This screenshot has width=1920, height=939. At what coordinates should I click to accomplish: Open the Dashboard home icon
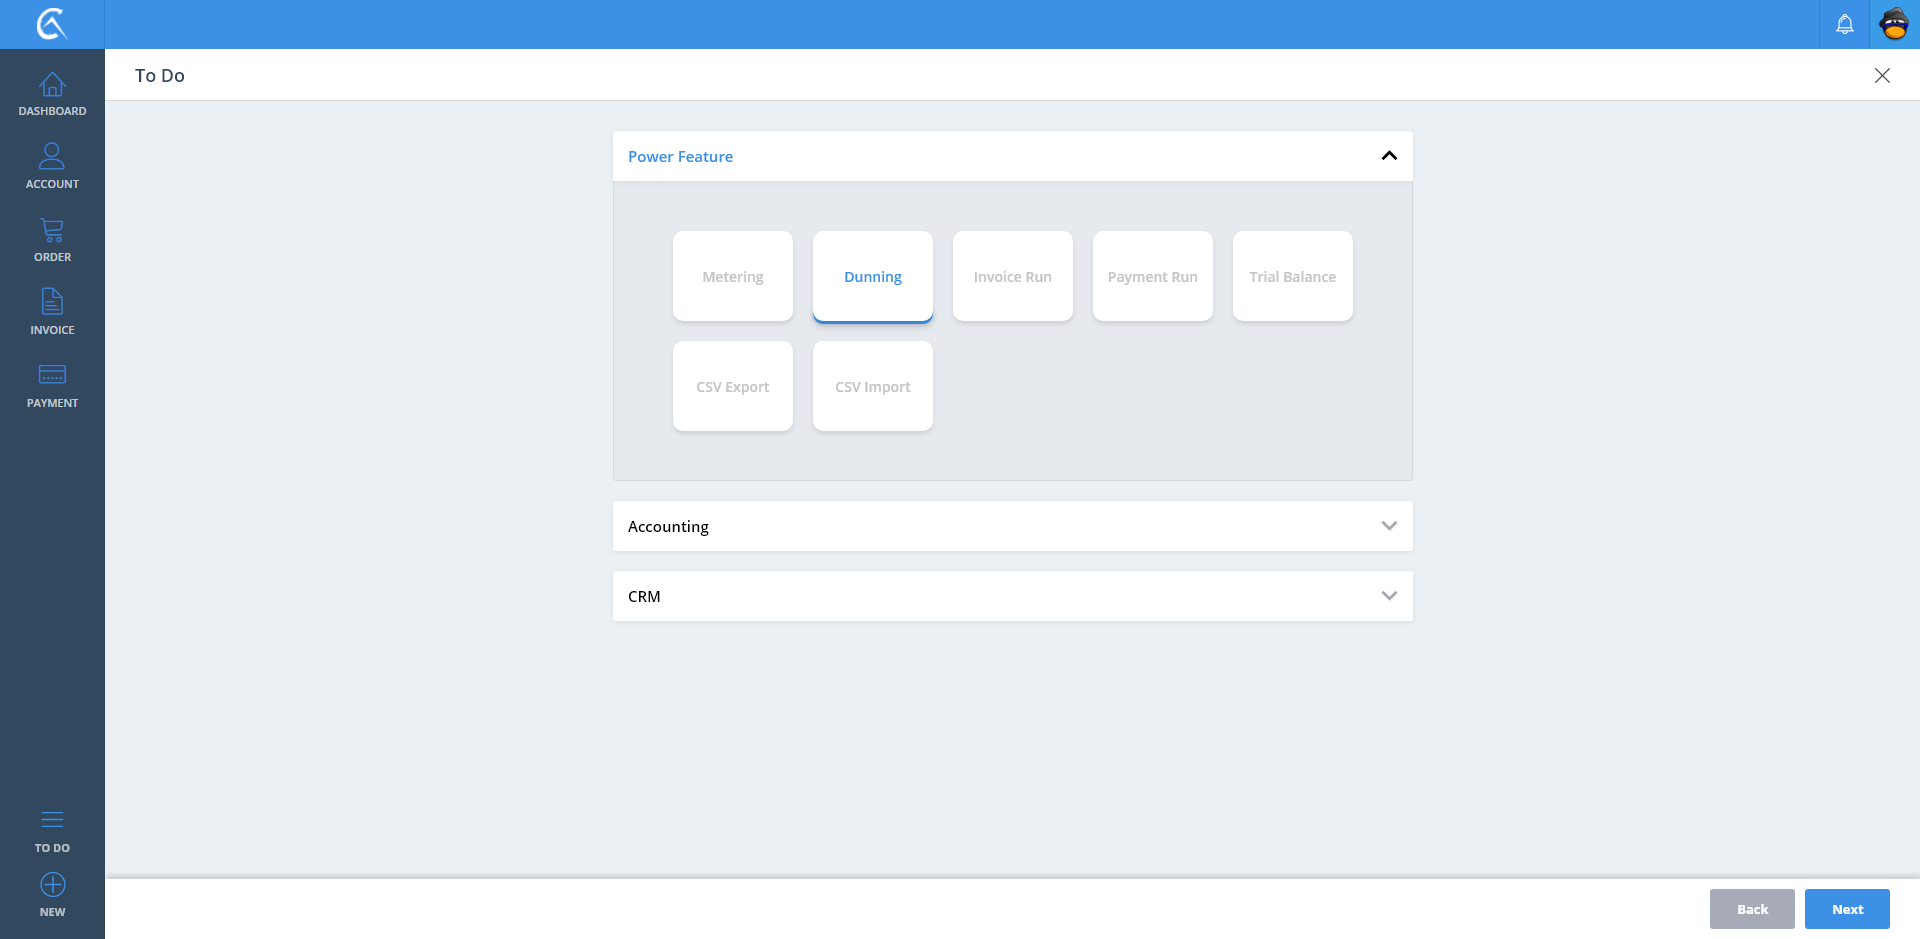pyautogui.click(x=52, y=86)
